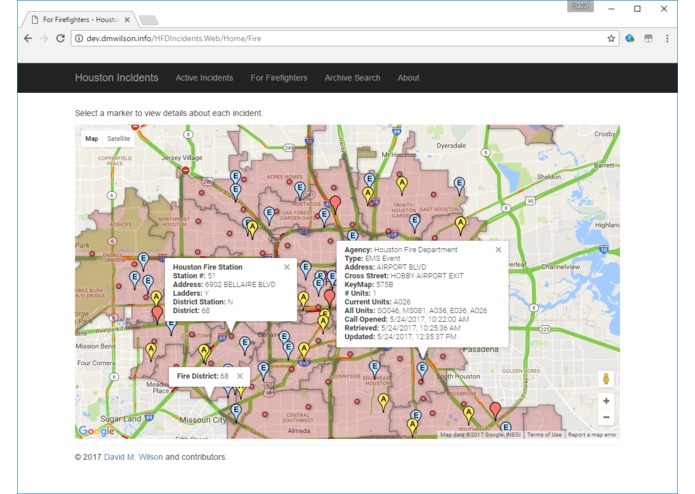
Task: Select the For Firefighters nav item
Action: [279, 78]
